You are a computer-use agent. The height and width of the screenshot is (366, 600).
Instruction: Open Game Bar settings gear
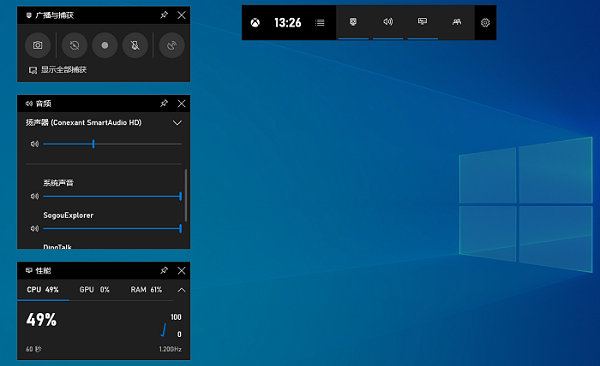coord(485,23)
